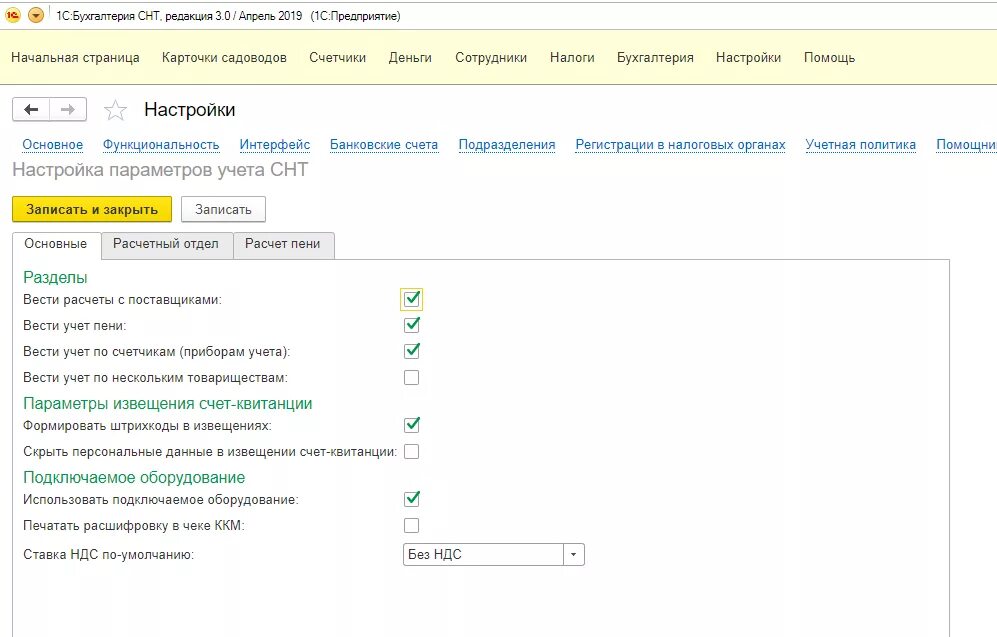The image size is (997, 637).
Task: Enable Печатать расшифровку в чеке ККМ
Action: tap(412, 526)
